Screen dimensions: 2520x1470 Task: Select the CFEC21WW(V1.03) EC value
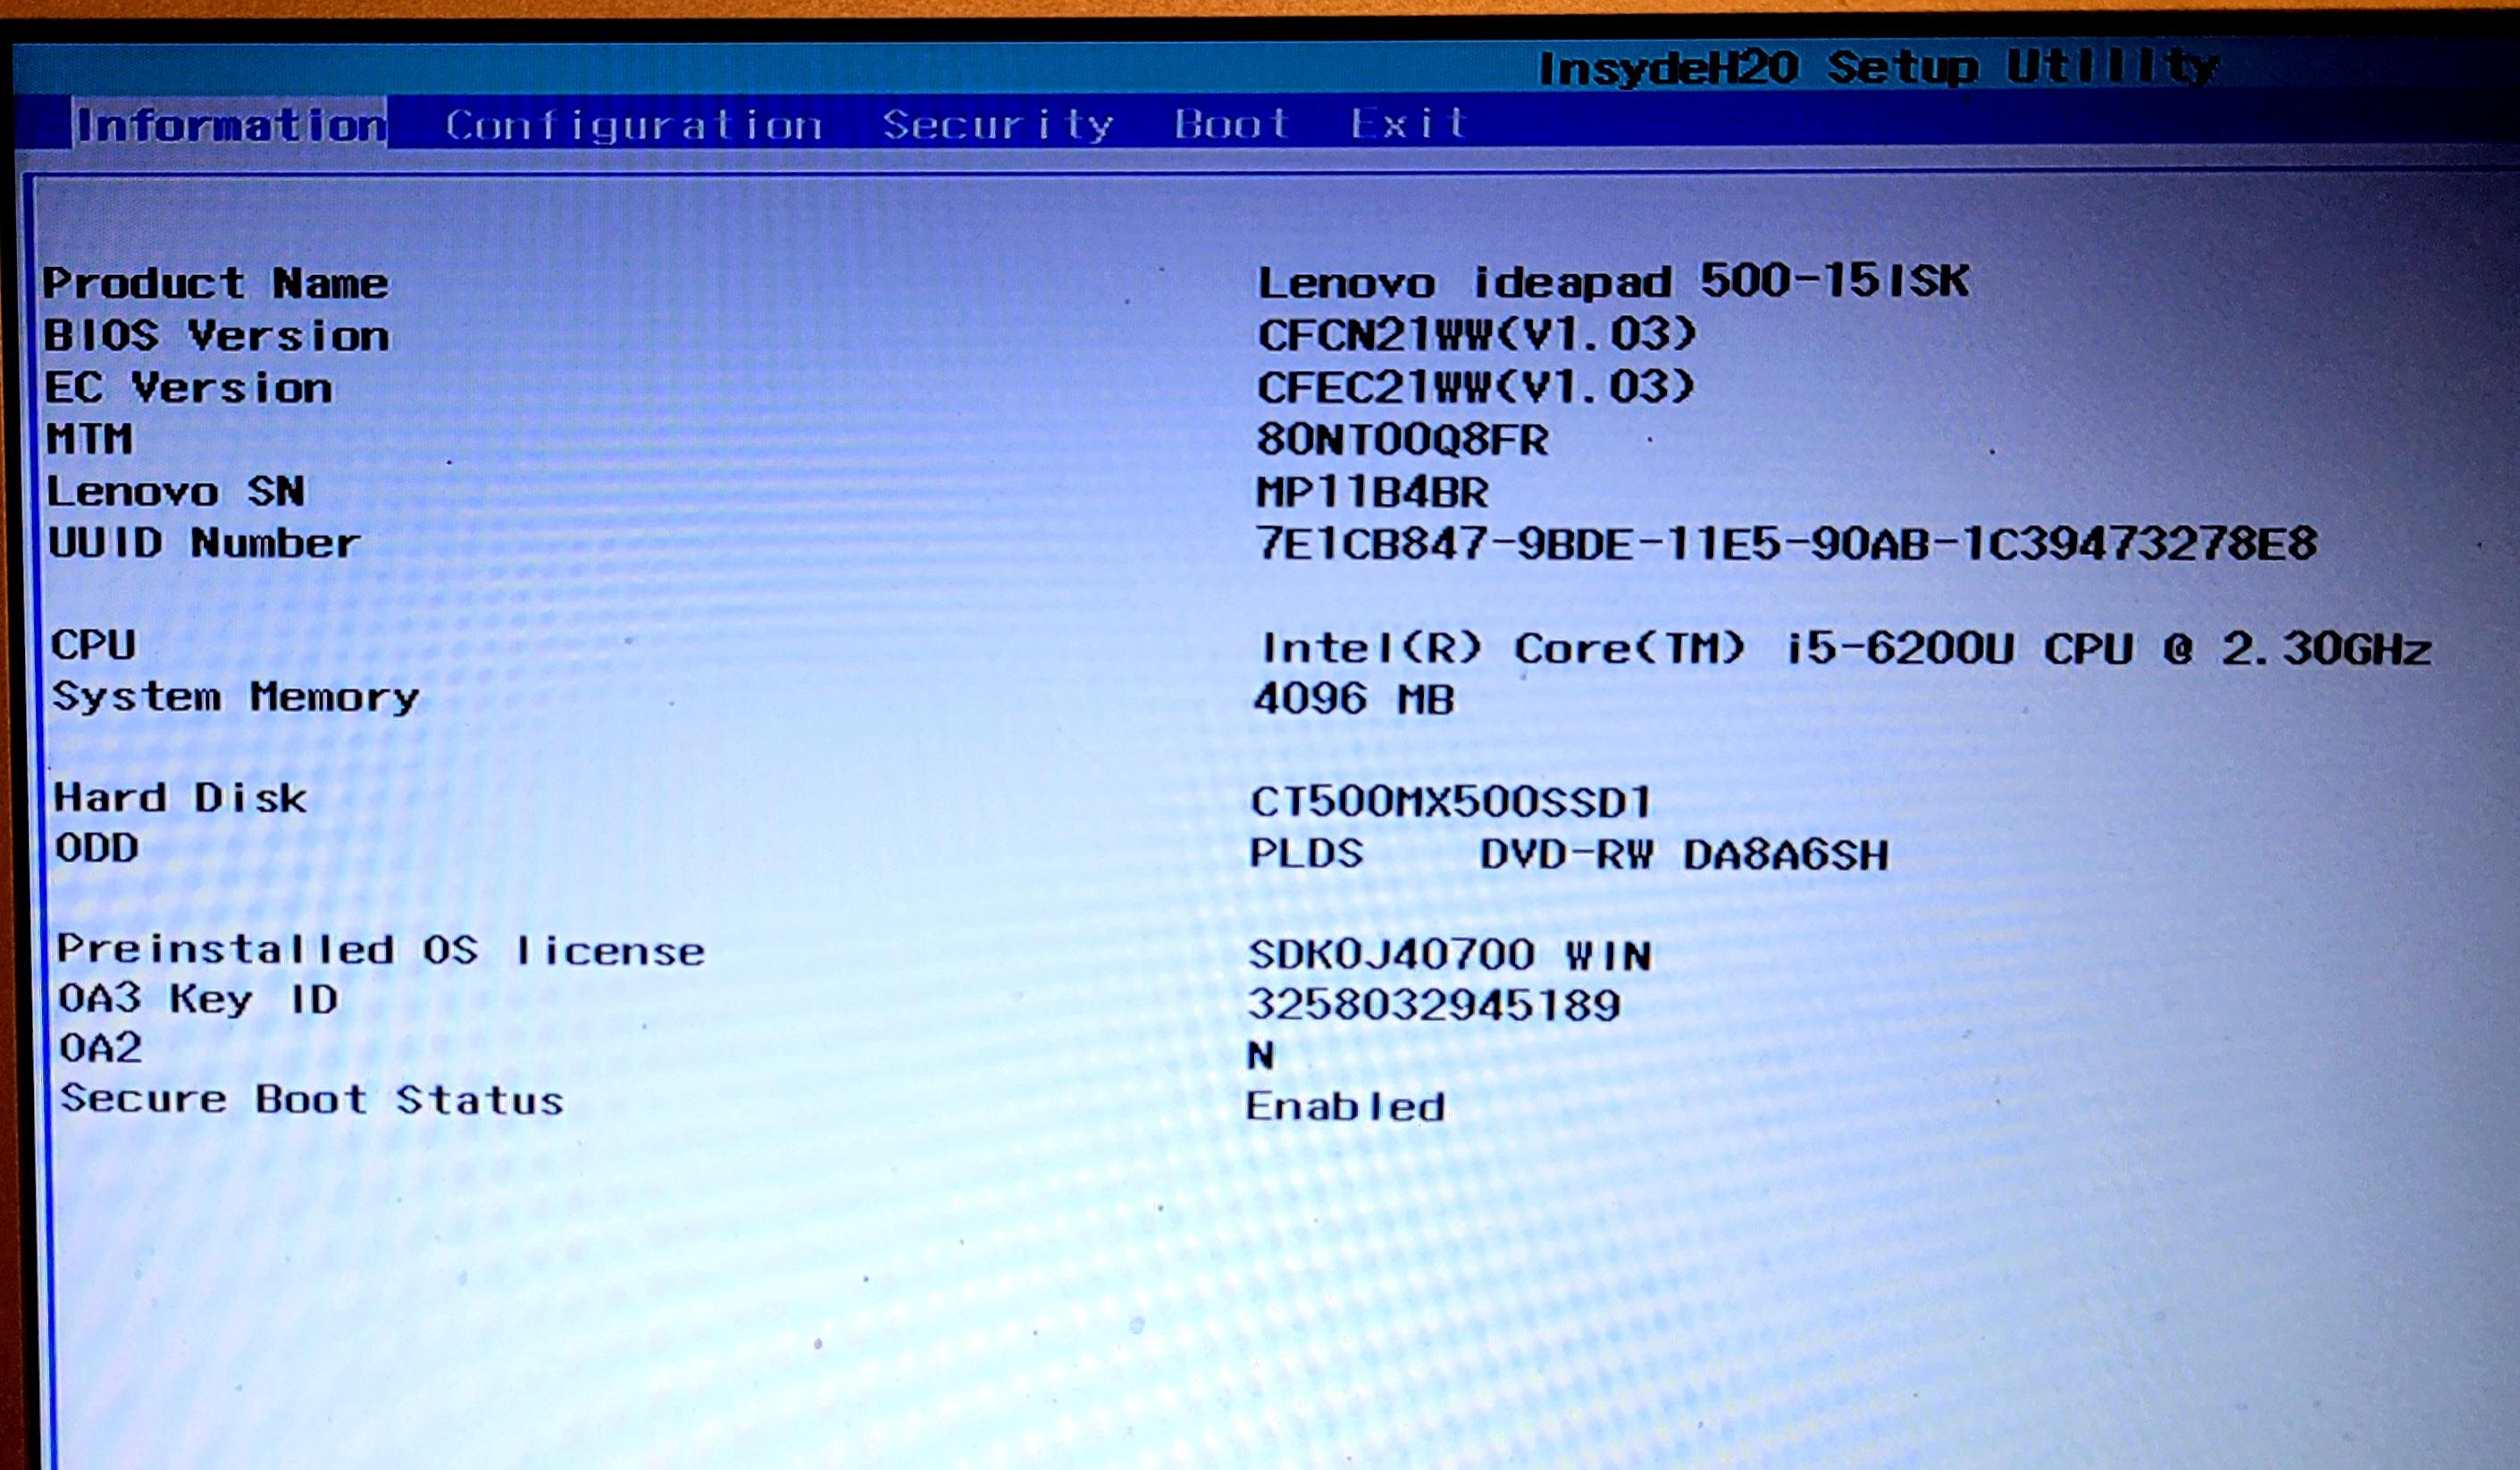(x=1475, y=387)
